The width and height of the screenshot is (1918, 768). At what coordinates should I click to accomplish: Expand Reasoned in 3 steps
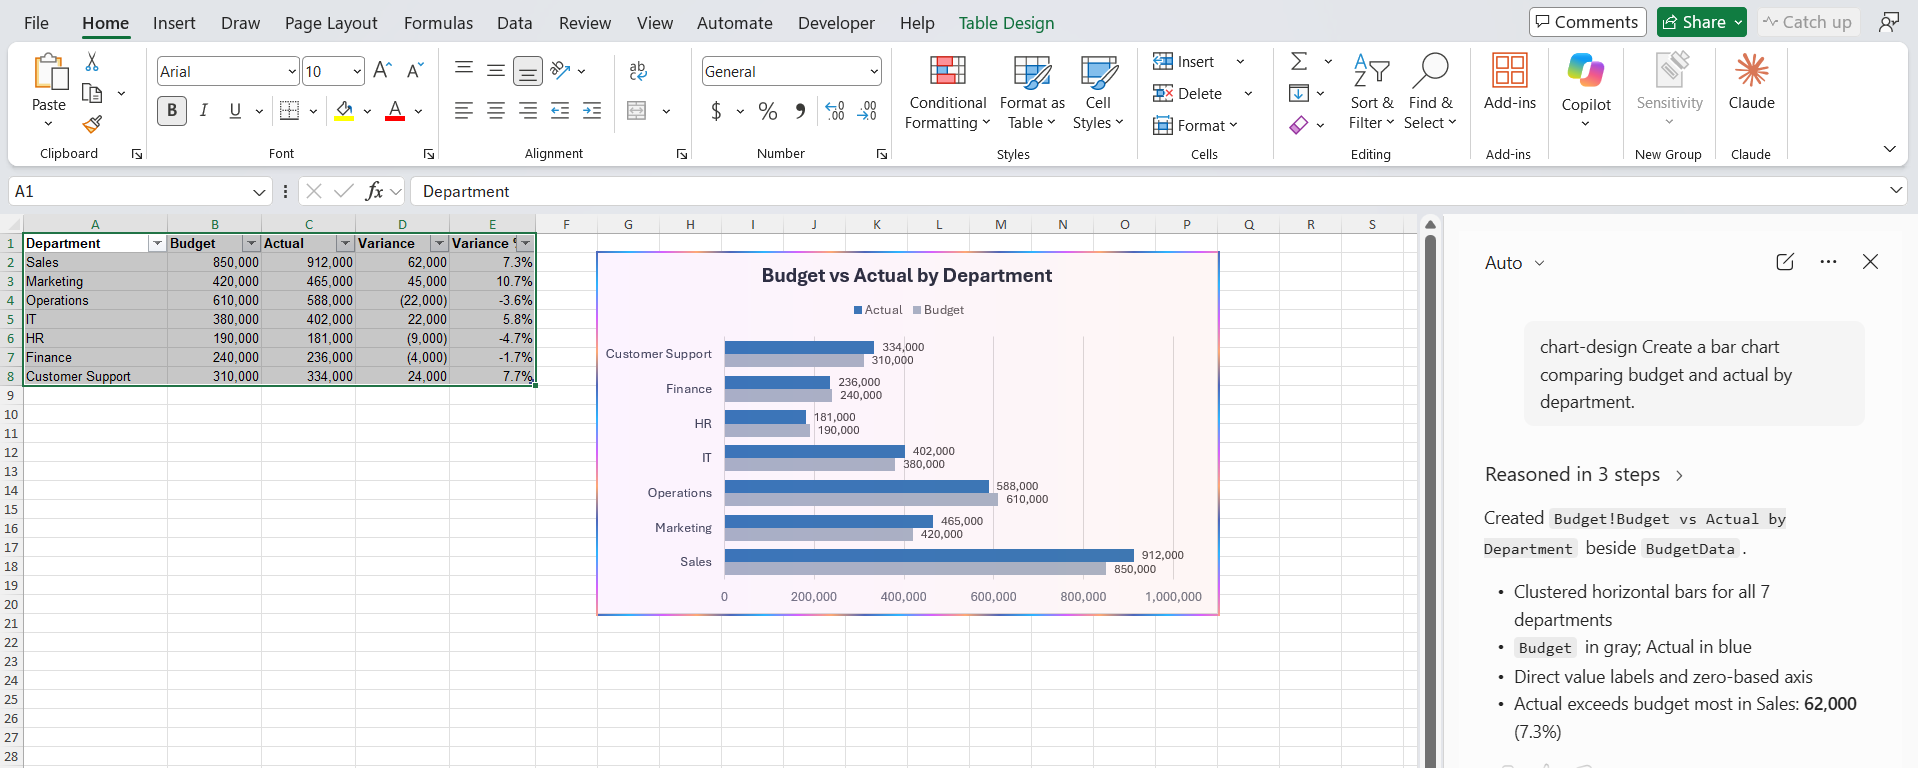coord(1584,475)
